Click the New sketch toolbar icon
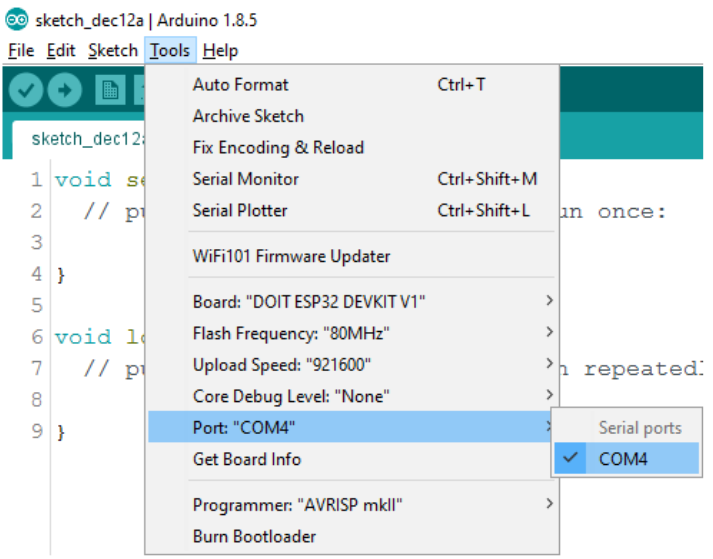This screenshot has height=559, width=713. tap(109, 91)
